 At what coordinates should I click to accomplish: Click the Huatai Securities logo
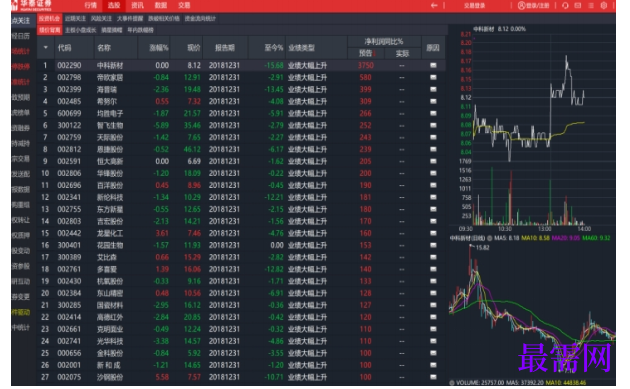tap(32, 5)
